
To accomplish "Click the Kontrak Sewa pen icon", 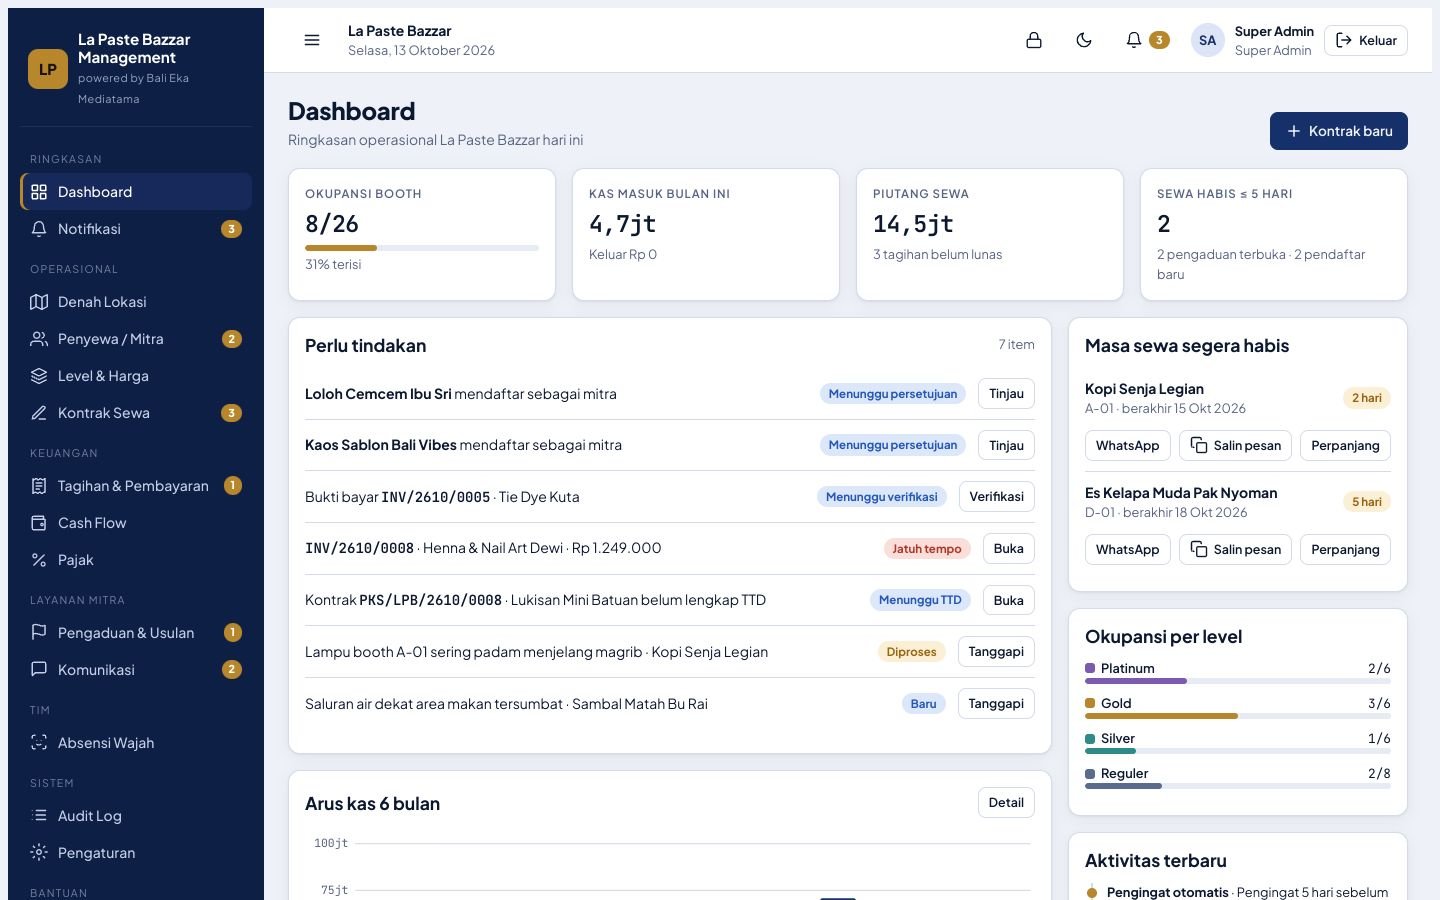I will (x=39, y=413).
